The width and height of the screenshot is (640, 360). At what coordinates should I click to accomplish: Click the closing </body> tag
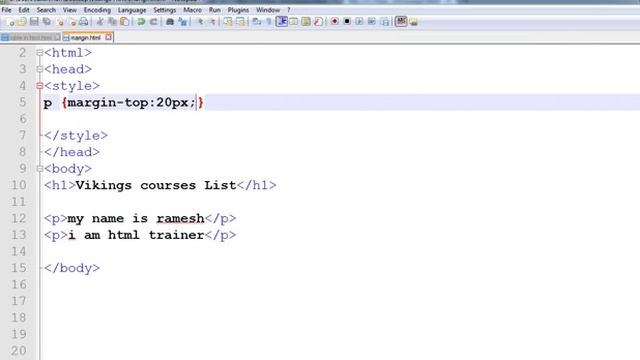coord(72,268)
